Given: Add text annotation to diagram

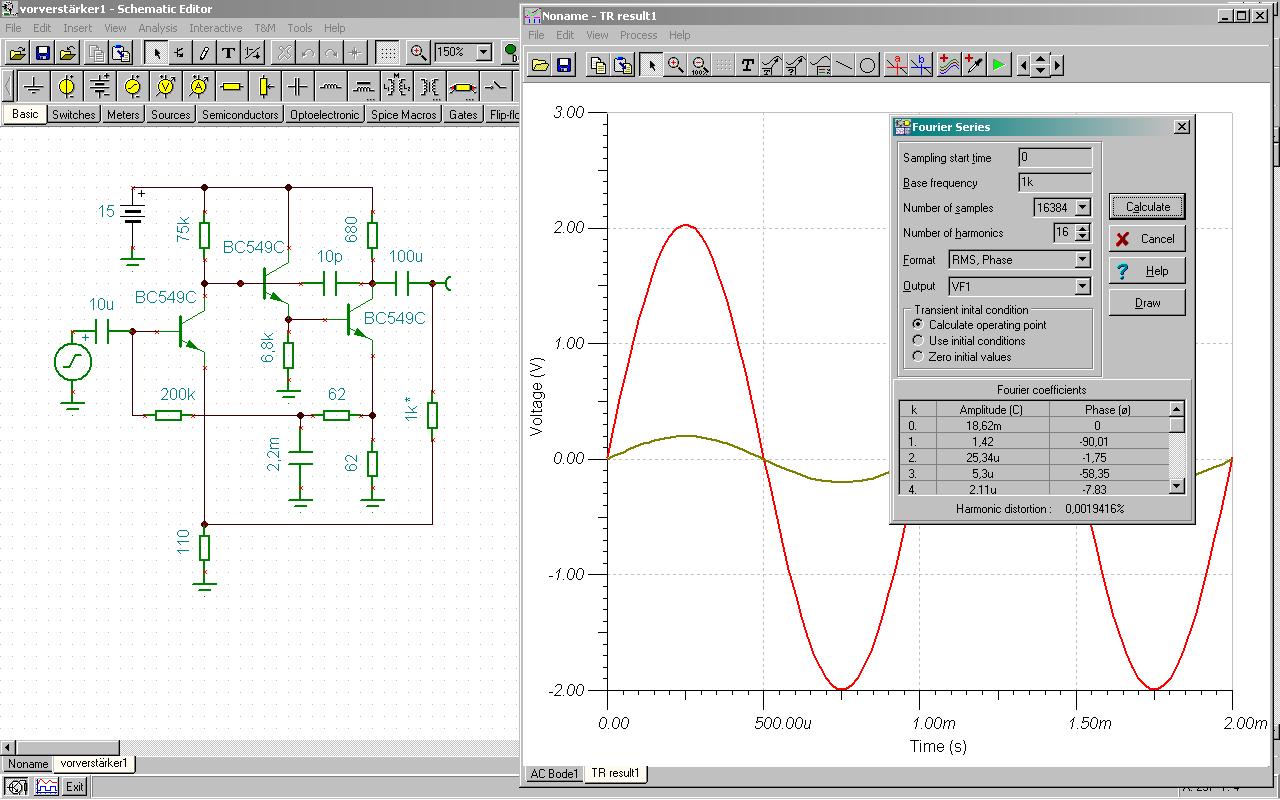Looking at the screenshot, I should click(748, 66).
